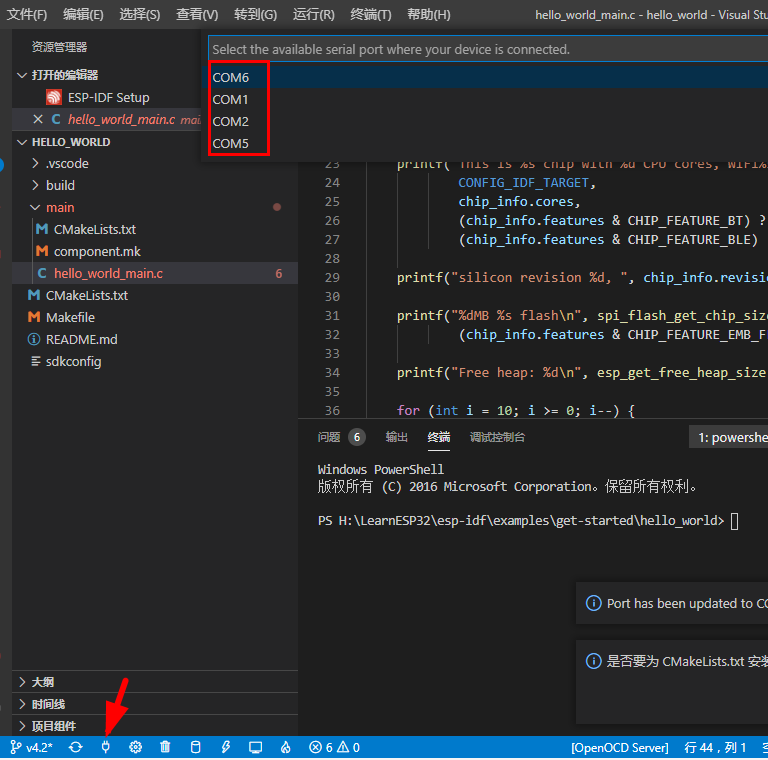
Task: Open the terminal shell selector dropdown powershell
Action: pos(729,437)
